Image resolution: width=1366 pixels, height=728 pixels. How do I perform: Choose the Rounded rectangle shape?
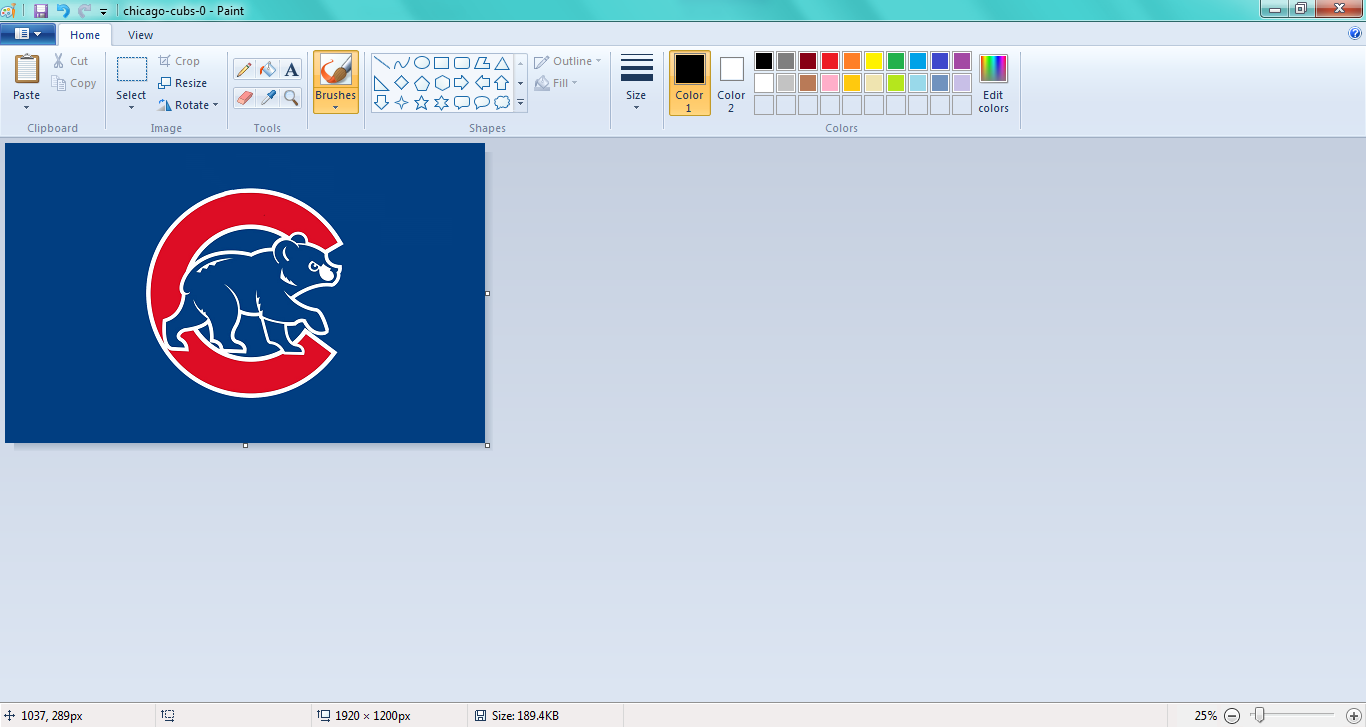(461, 63)
